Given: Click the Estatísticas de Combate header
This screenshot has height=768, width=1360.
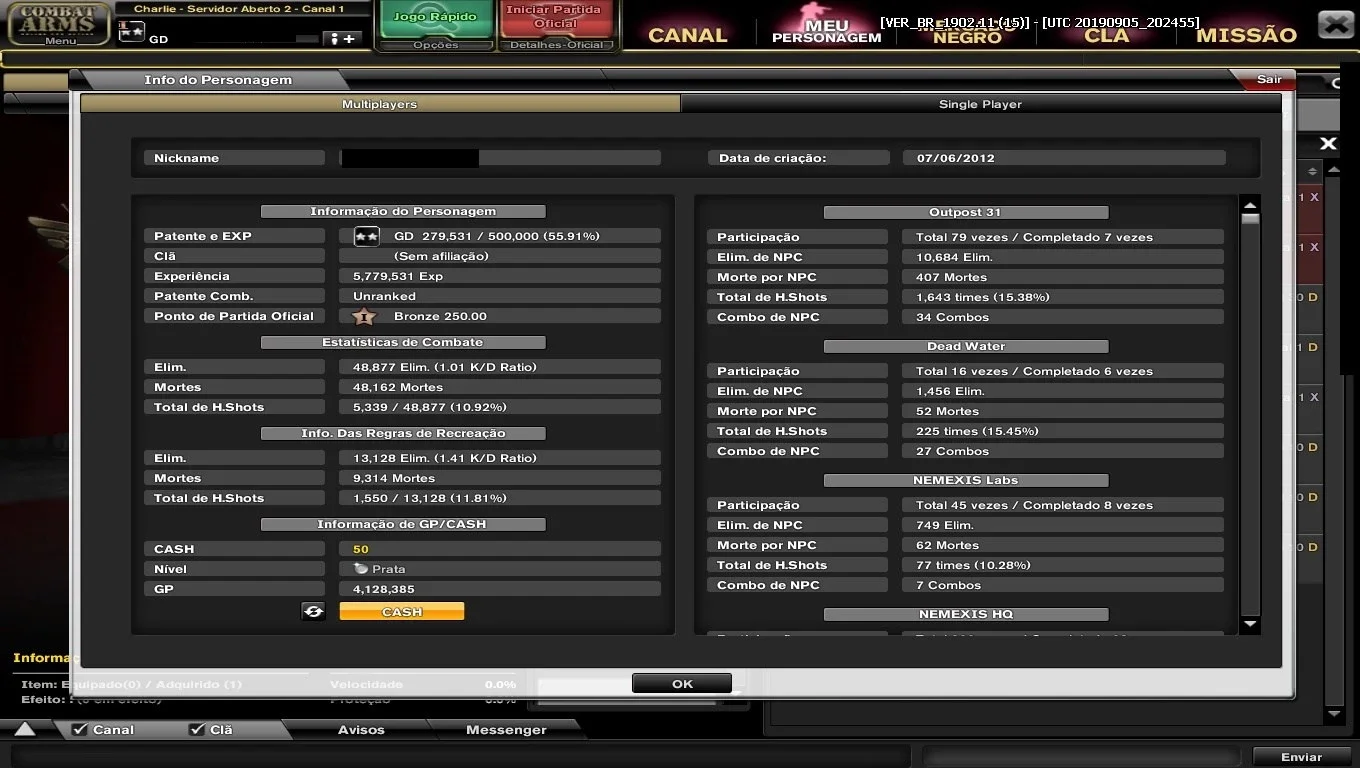Looking at the screenshot, I should pos(403,342).
